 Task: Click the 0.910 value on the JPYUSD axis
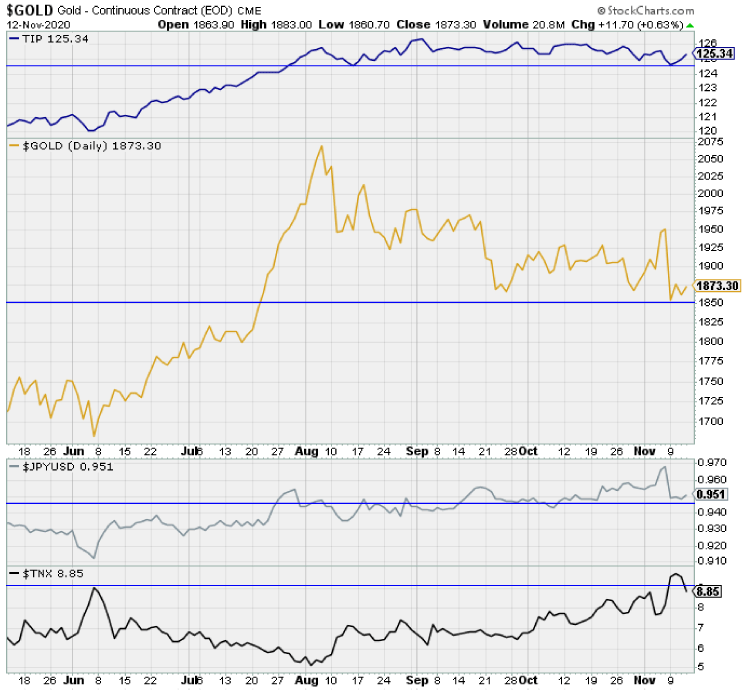pos(712,561)
